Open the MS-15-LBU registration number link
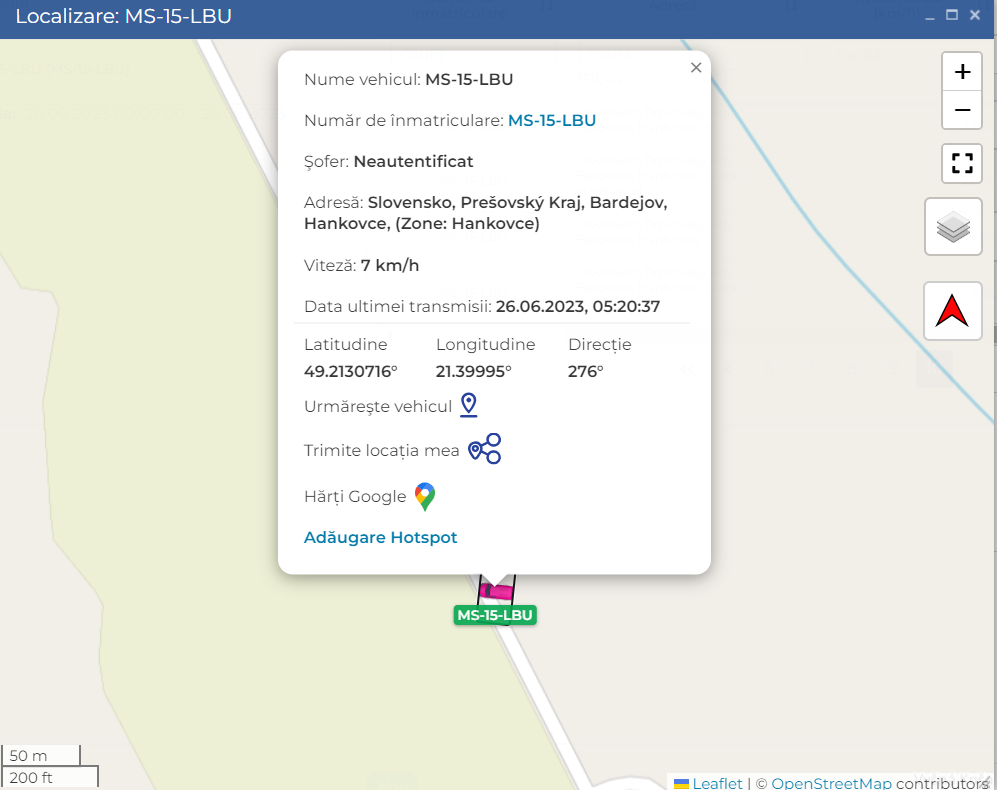997x790 pixels. (x=552, y=120)
